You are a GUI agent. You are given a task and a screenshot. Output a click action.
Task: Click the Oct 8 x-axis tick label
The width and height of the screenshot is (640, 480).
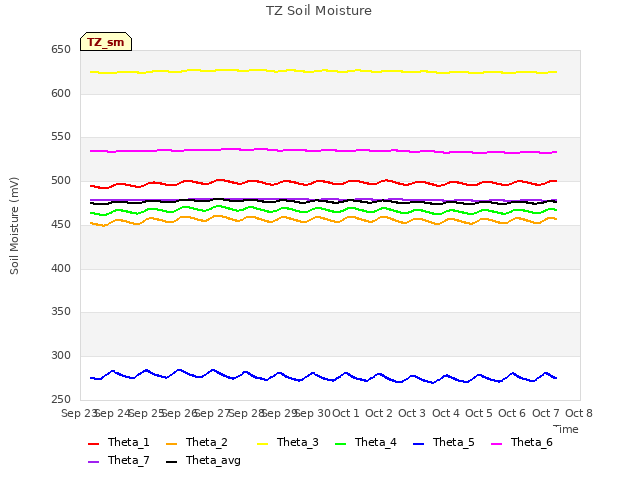[579, 413]
